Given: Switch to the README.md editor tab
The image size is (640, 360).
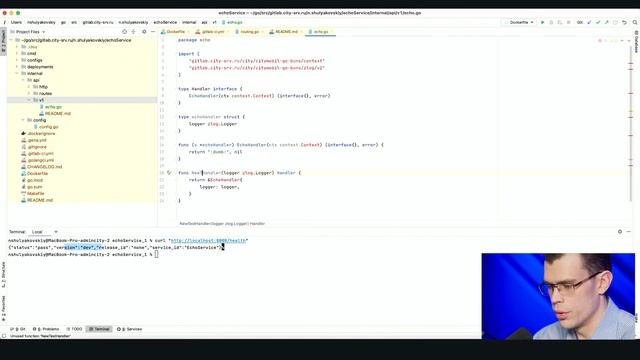Looking at the screenshot, I should point(286,32).
